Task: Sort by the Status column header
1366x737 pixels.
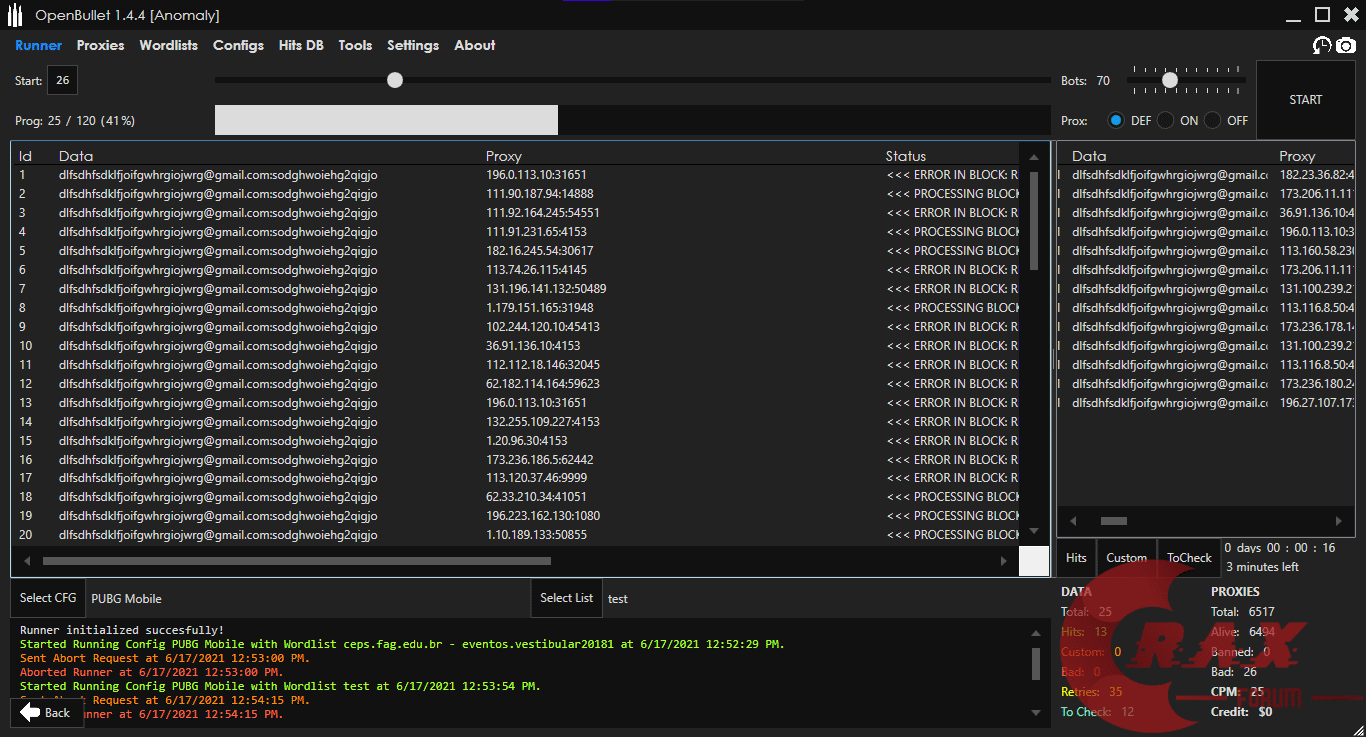Action: coord(906,156)
